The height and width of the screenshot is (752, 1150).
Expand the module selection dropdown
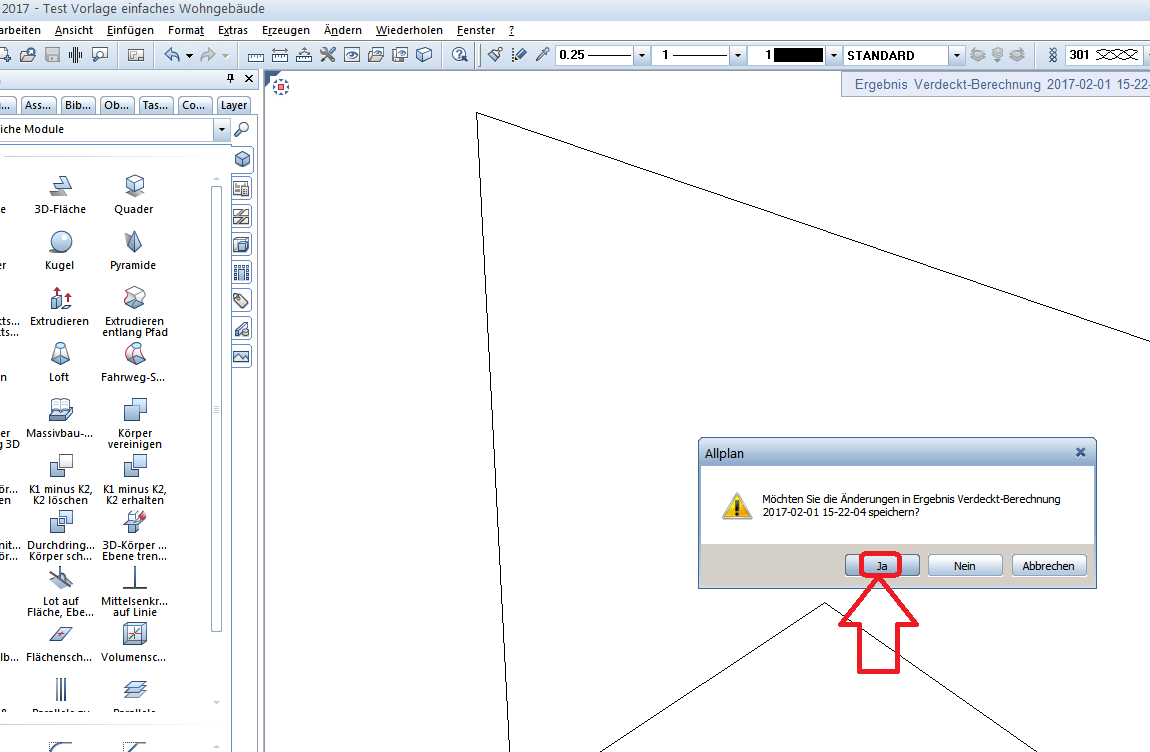tap(221, 130)
